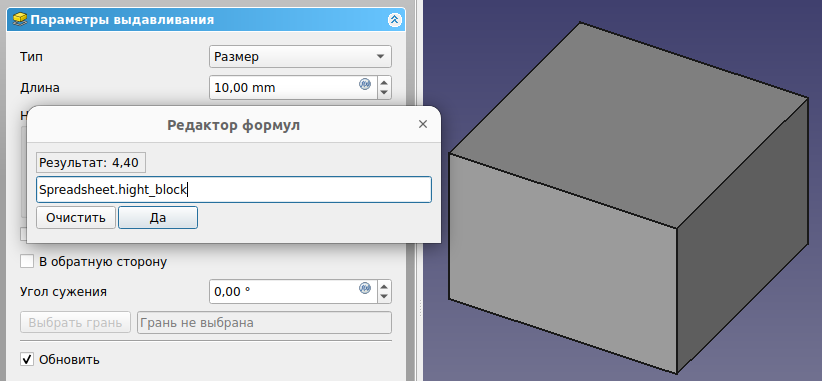The image size is (822, 381).
Task: Confirm the formula with Да
Action: click(158, 217)
